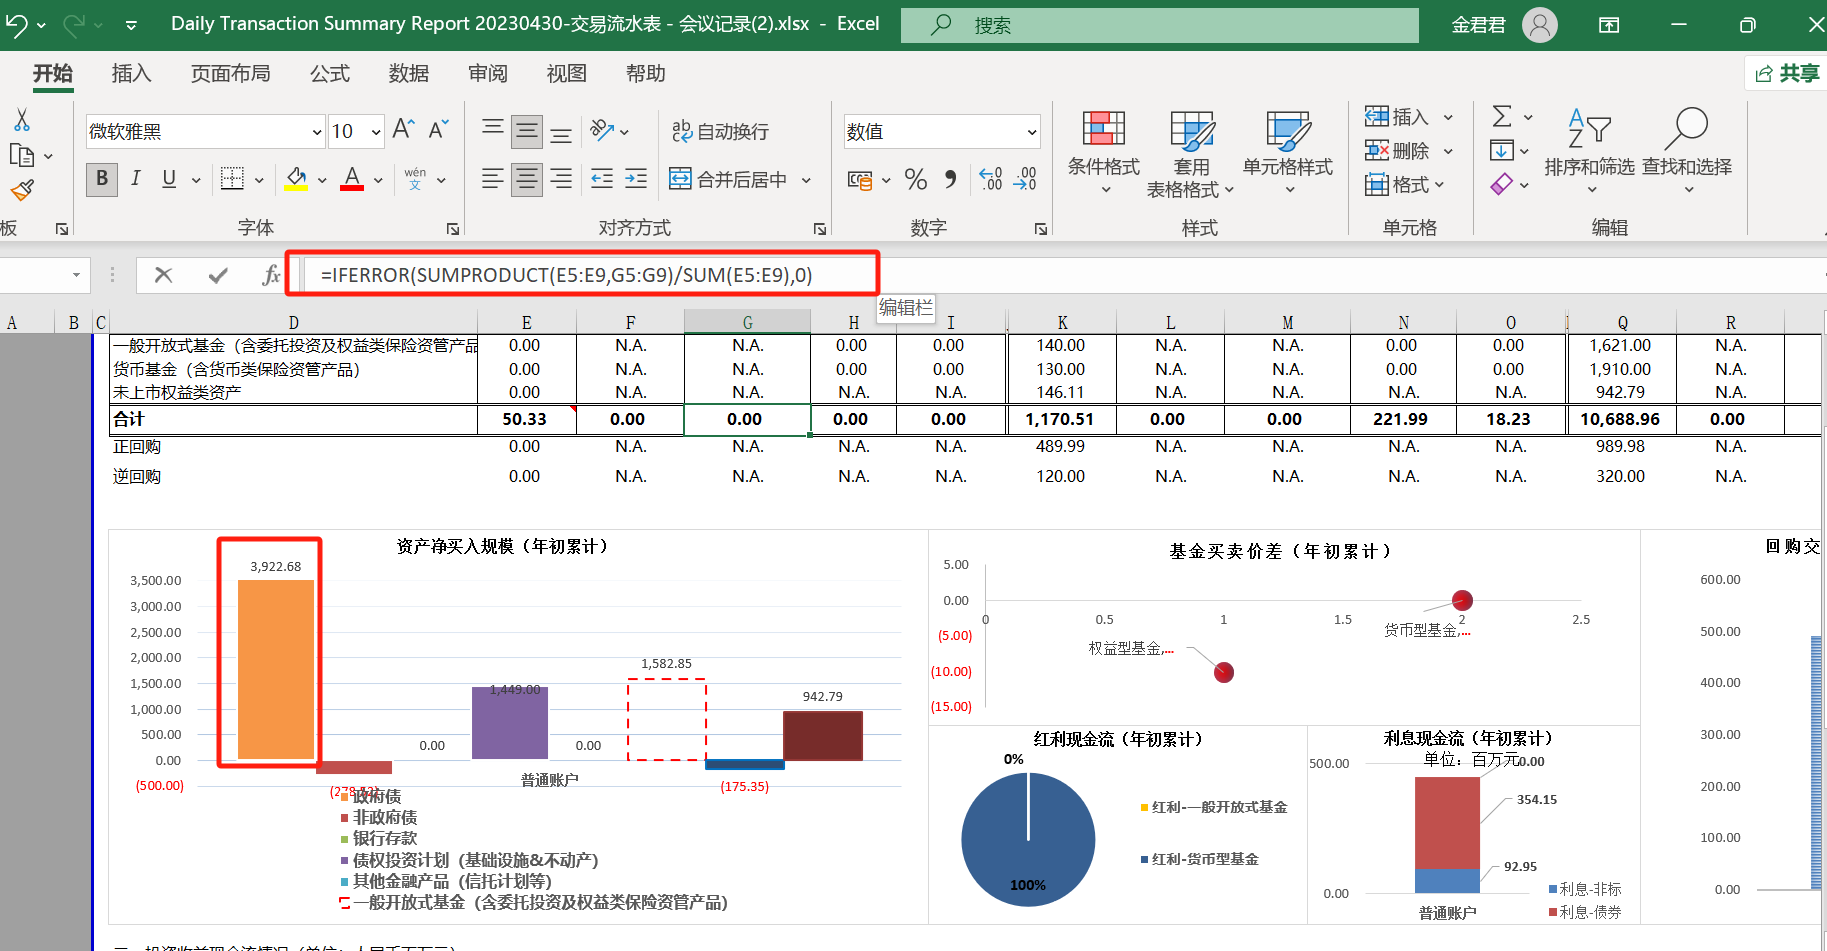
Task: Open the 数值 number format dropdown
Action: tap(1031, 132)
